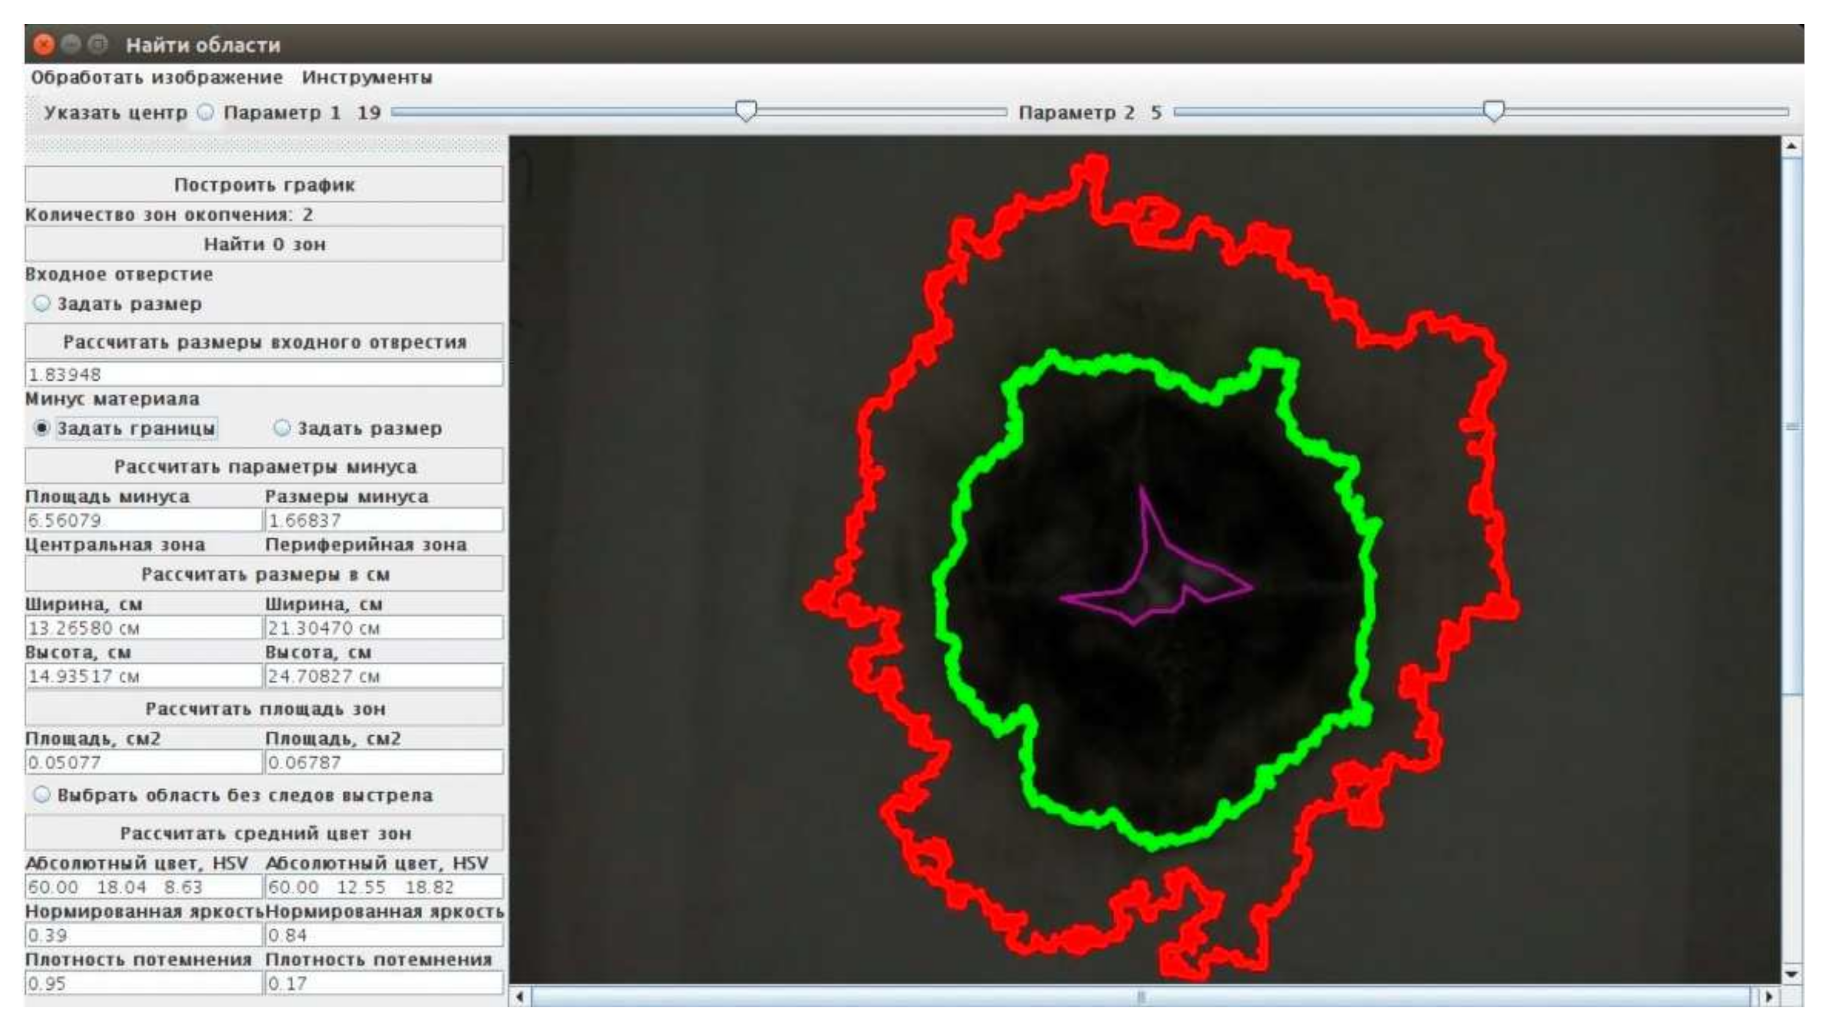Open the Инструменты menu
This screenshot has width=1822, height=1030.
(x=367, y=77)
